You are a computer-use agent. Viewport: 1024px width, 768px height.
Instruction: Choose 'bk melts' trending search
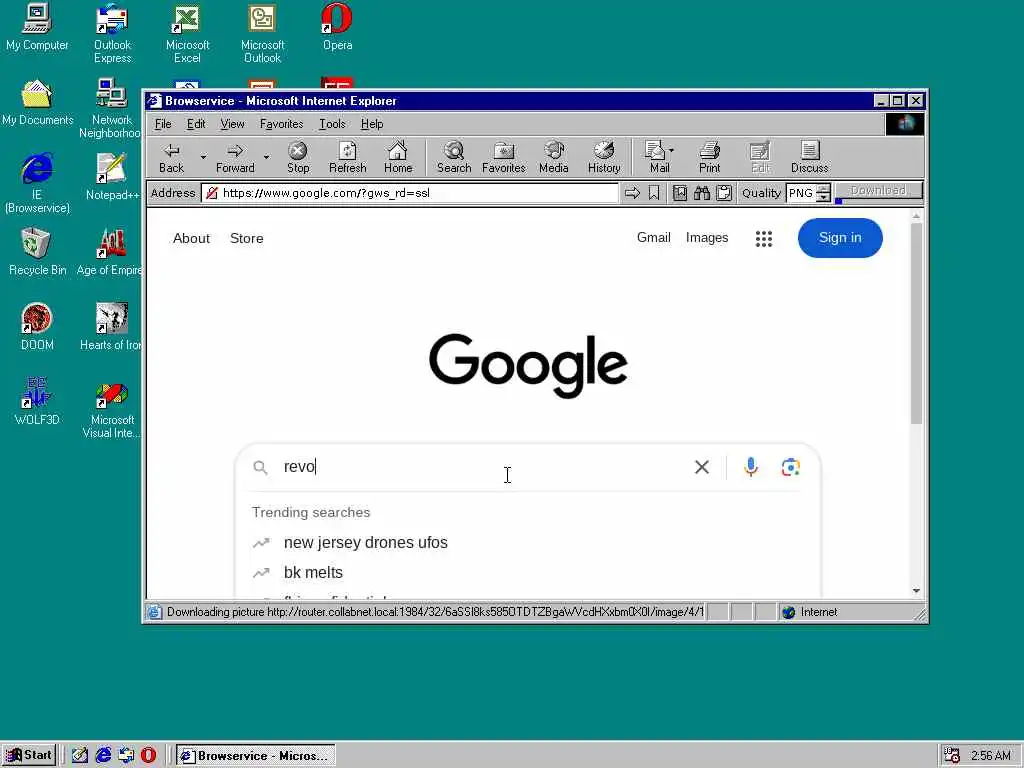pyautogui.click(x=313, y=573)
